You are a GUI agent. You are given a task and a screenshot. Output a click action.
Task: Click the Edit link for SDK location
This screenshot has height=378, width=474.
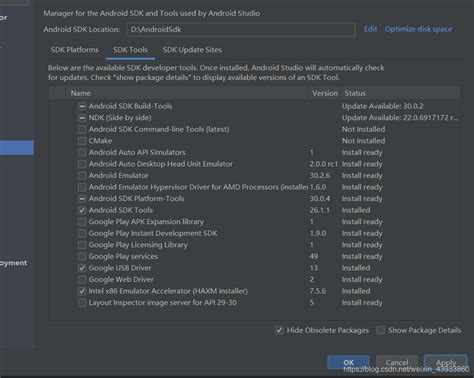370,29
